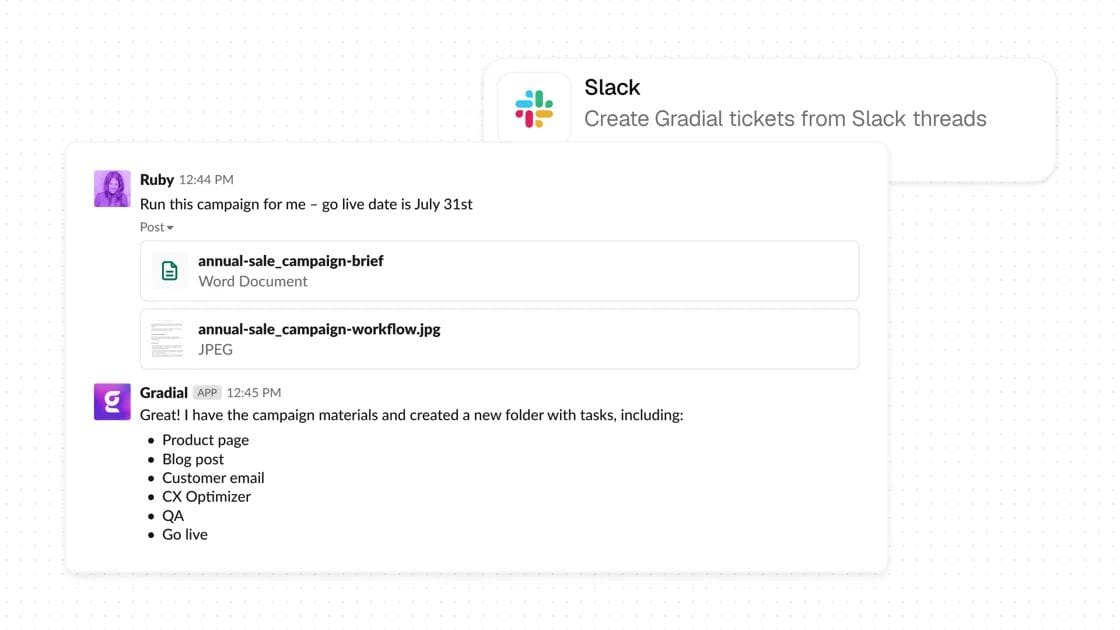Screen dimensions: 1120x630
Task: Click Create Gradial tickets from Slack threads text
Action: pos(785,119)
